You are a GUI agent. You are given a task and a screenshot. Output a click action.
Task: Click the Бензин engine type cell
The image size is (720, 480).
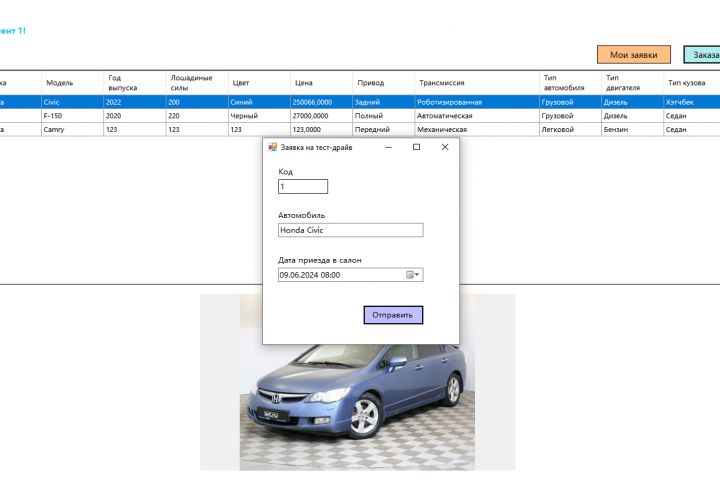tap(633, 130)
